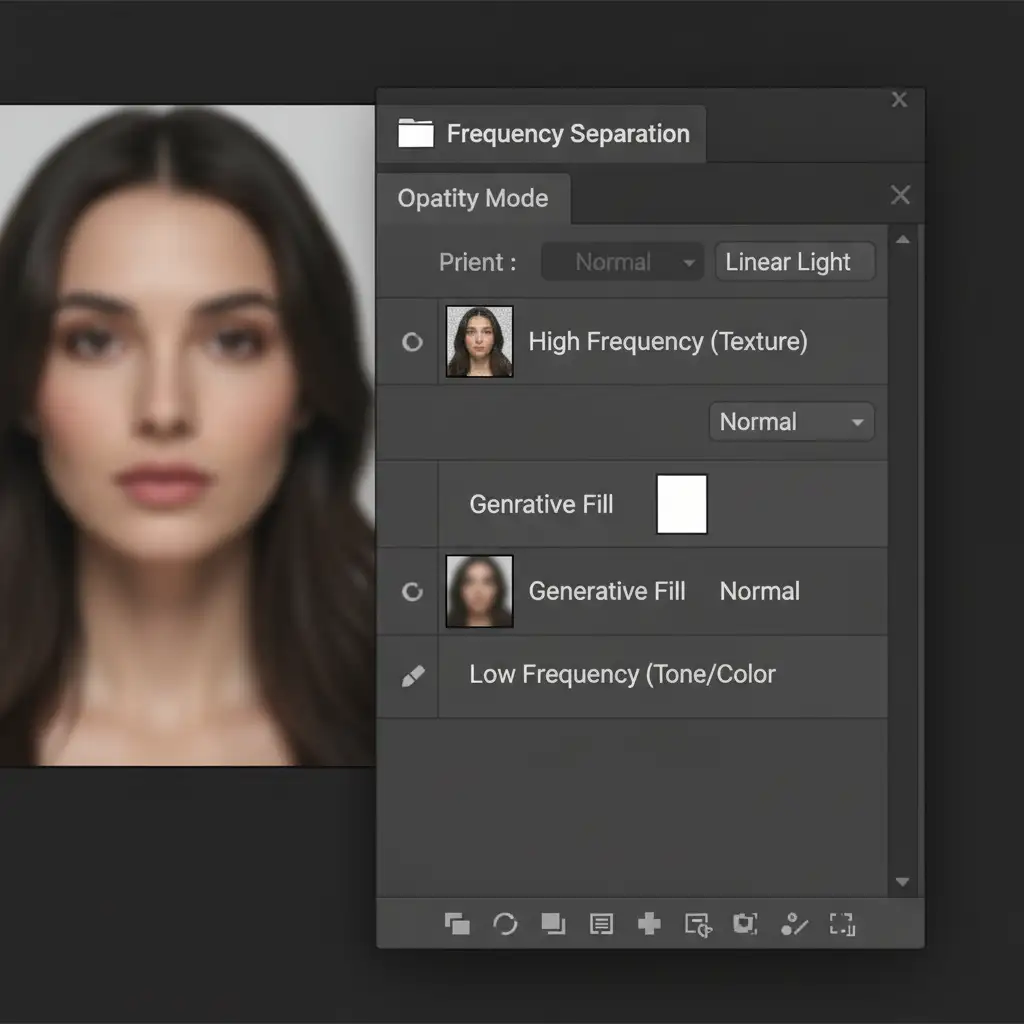Select the Frequency Separation tab
1024x1024 pixels.
[x=567, y=134]
